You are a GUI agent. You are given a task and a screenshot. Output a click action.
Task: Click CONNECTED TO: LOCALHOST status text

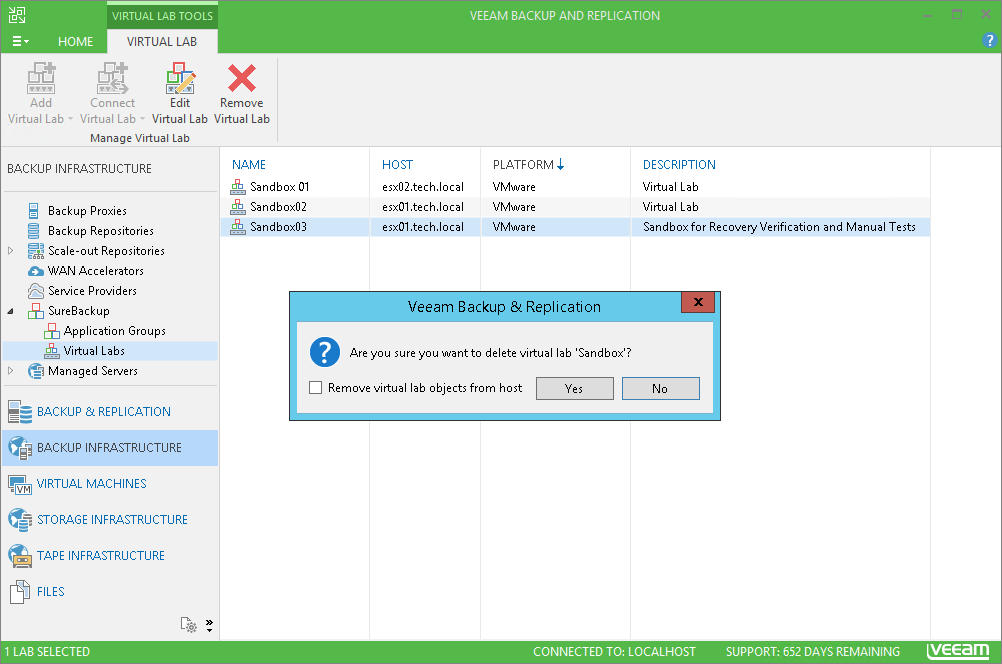coord(614,652)
